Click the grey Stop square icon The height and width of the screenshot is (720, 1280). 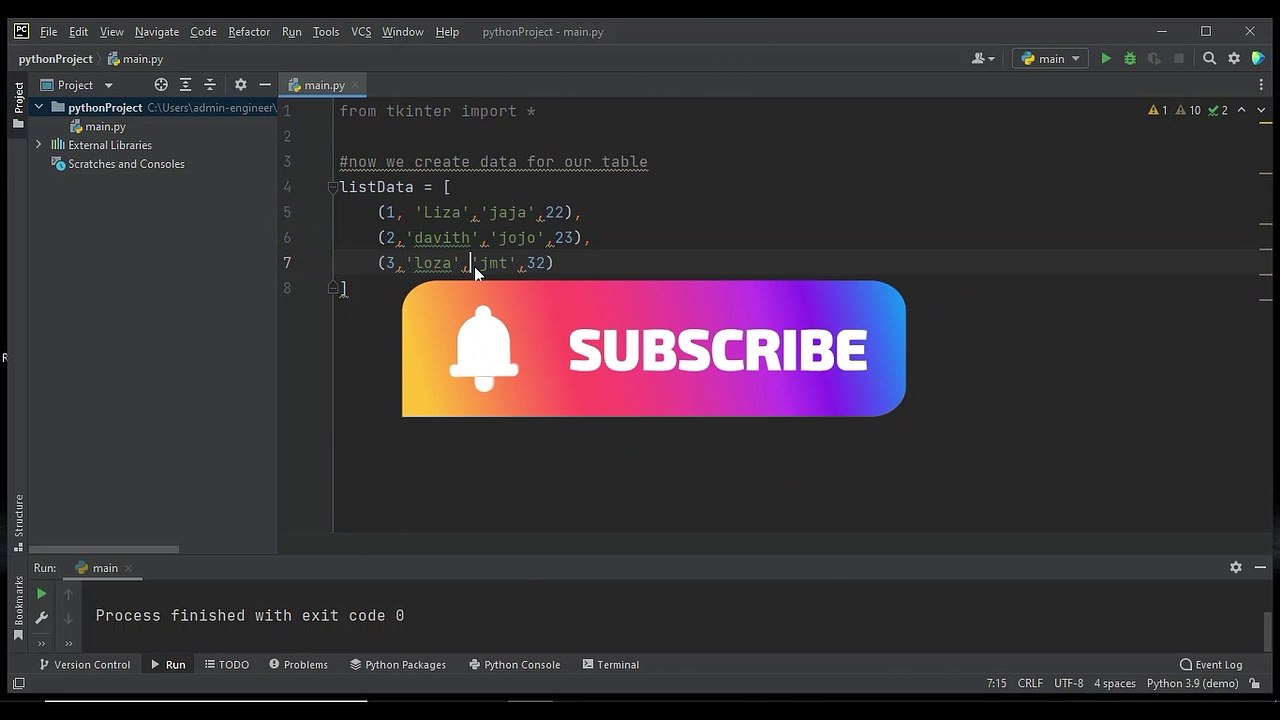[1179, 59]
